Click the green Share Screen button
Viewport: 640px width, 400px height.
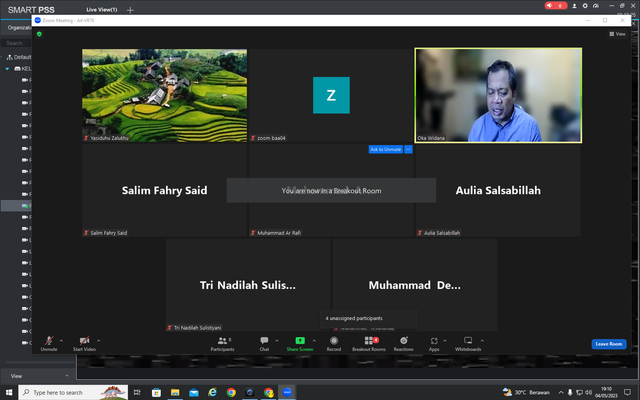pos(300,344)
